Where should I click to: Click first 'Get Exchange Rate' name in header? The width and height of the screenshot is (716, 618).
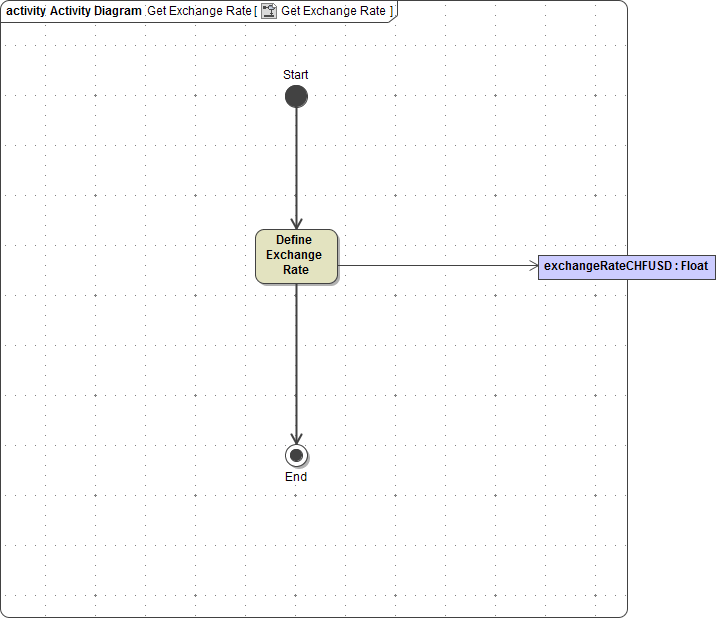[199, 10]
